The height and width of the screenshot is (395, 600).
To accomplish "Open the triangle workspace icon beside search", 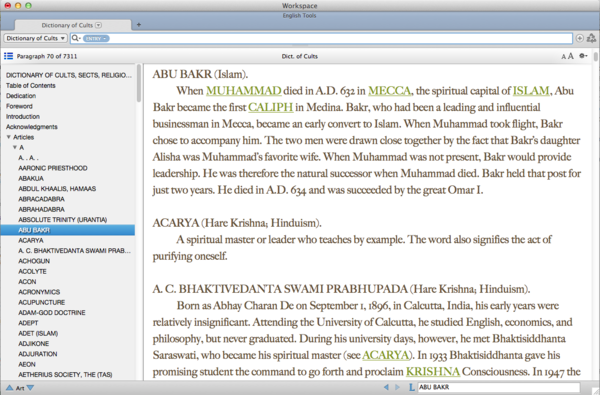I will (591, 38).
